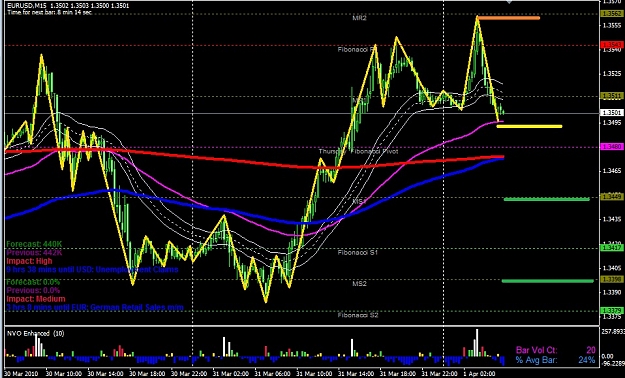Click the '30 Mar 10:00' time axis label
This screenshot has width=625, height=378.
[63, 374]
